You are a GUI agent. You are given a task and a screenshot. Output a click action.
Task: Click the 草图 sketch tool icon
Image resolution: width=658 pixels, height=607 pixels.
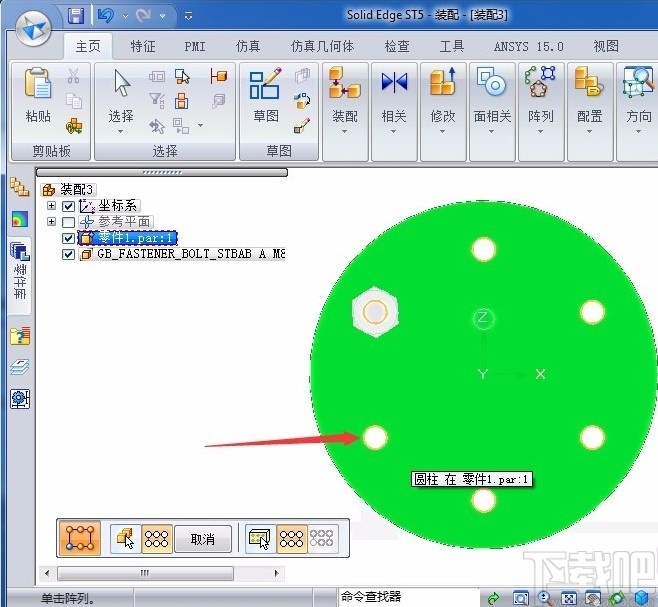(x=265, y=83)
